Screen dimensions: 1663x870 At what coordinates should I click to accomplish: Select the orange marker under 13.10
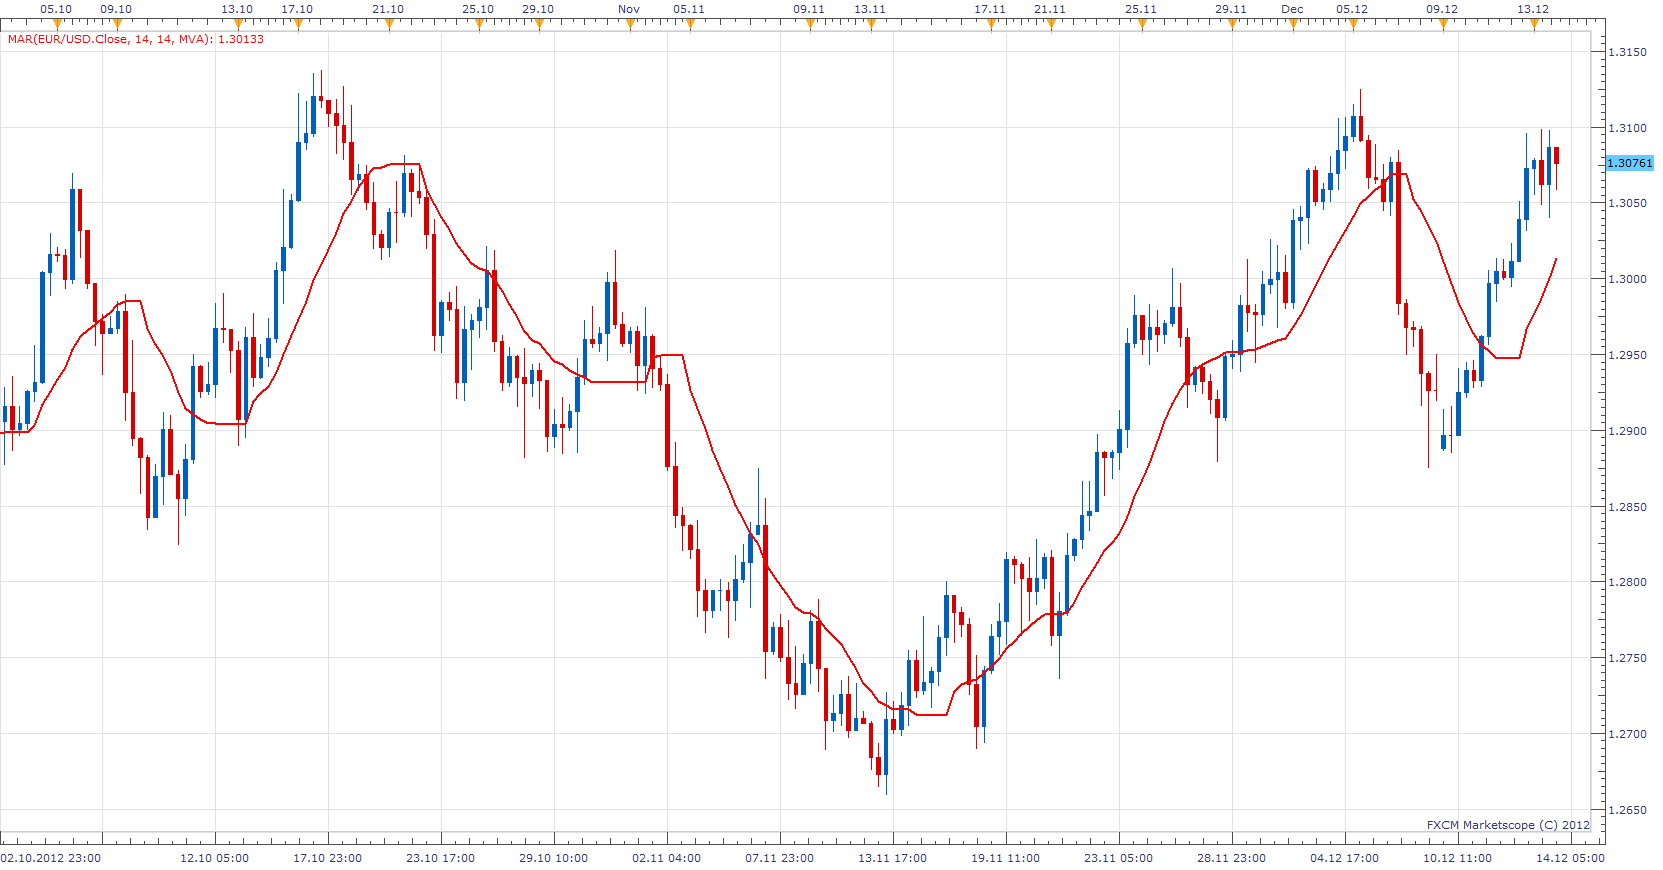pos(238,24)
